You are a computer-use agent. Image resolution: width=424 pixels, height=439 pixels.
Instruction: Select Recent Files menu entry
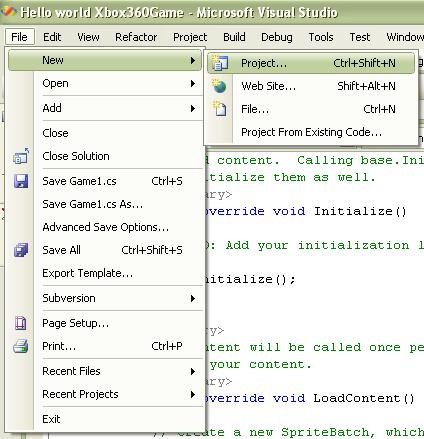coord(105,371)
